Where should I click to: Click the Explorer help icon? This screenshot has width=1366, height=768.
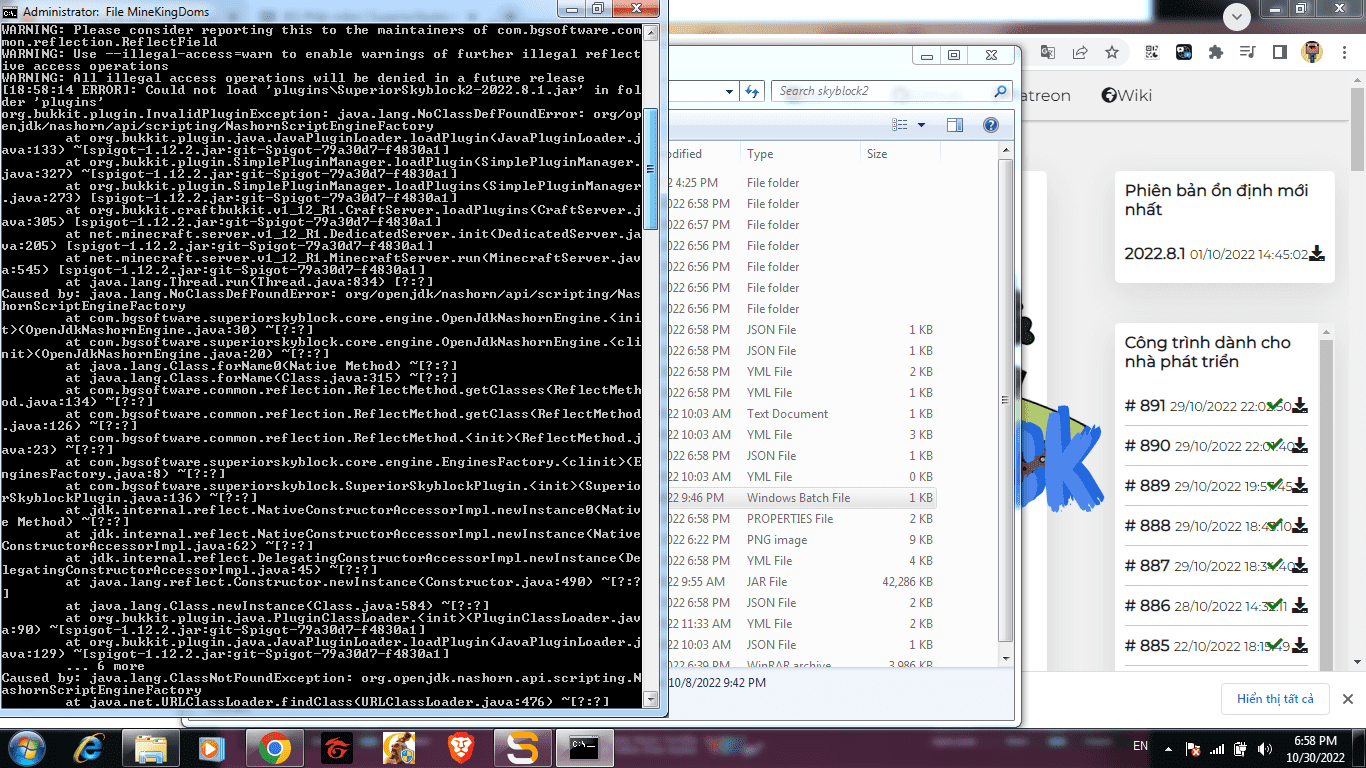click(x=991, y=125)
